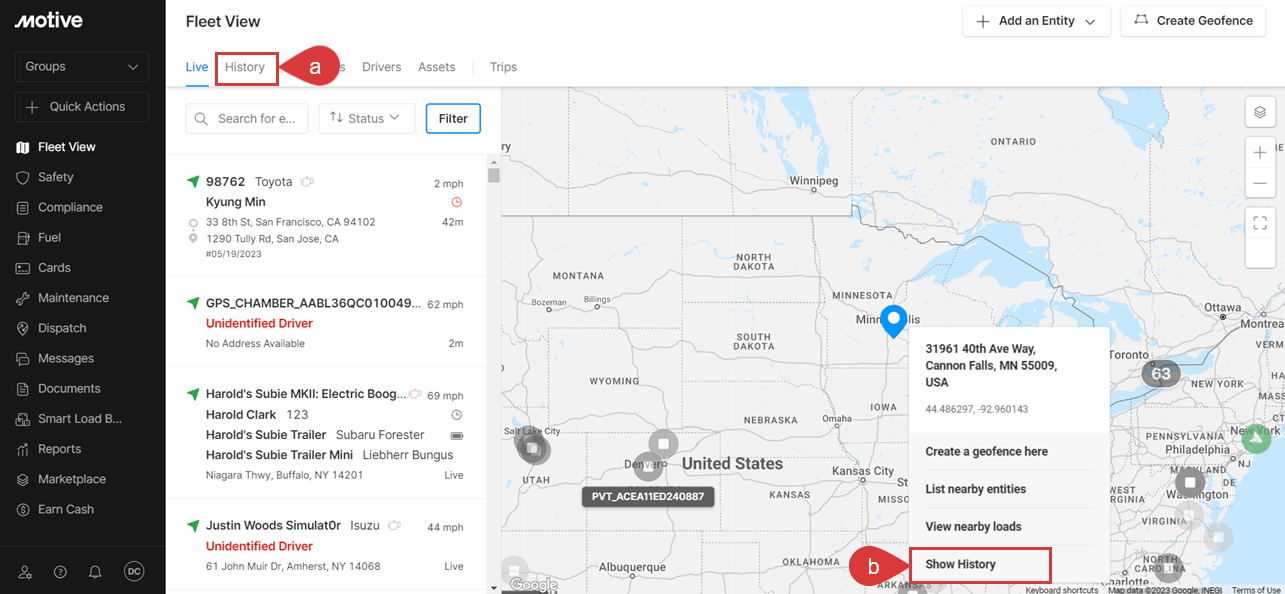Viewport: 1285px width, 594px height.
Task: Zoom out on the map
Action: click(1260, 184)
